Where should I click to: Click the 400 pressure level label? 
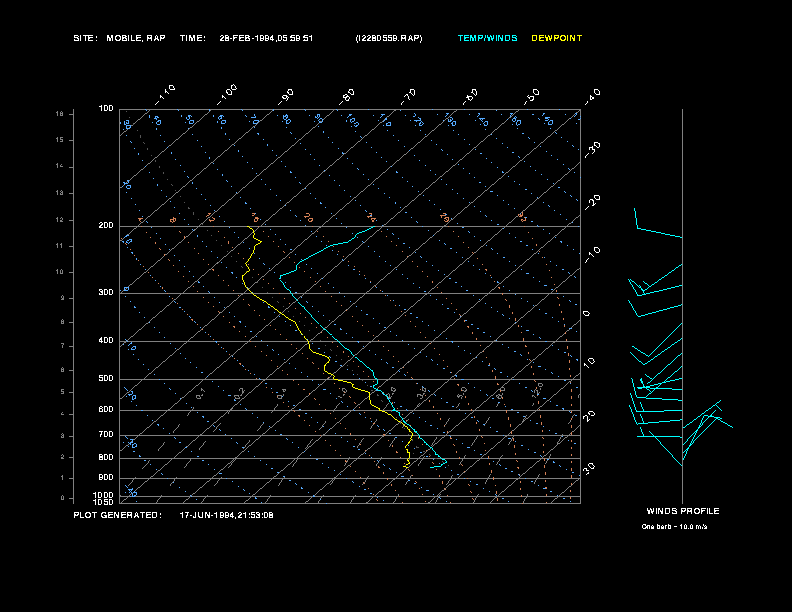pyautogui.click(x=106, y=341)
